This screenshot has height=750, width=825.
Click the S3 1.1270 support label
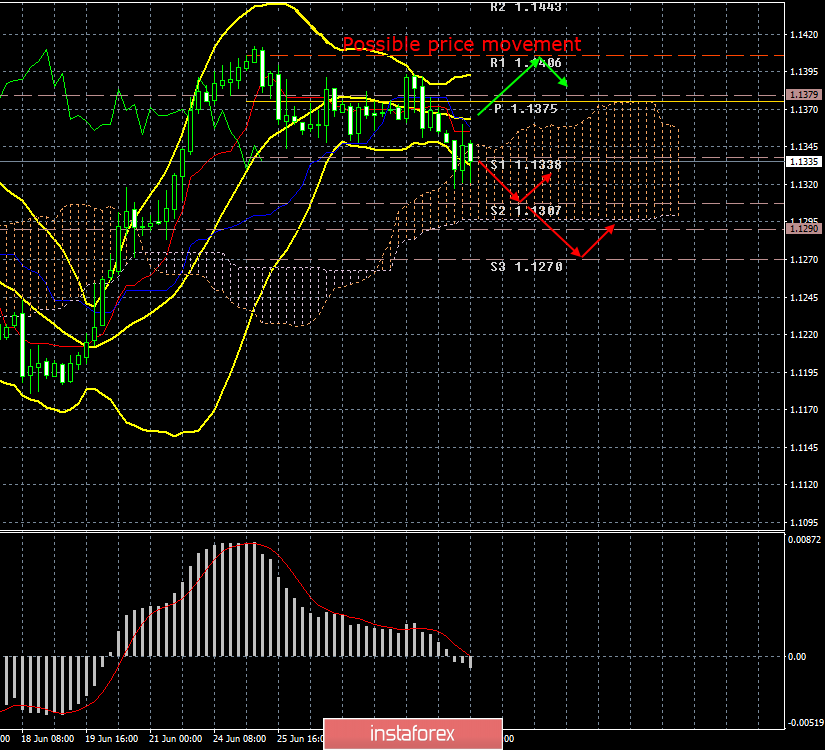click(x=527, y=267)
